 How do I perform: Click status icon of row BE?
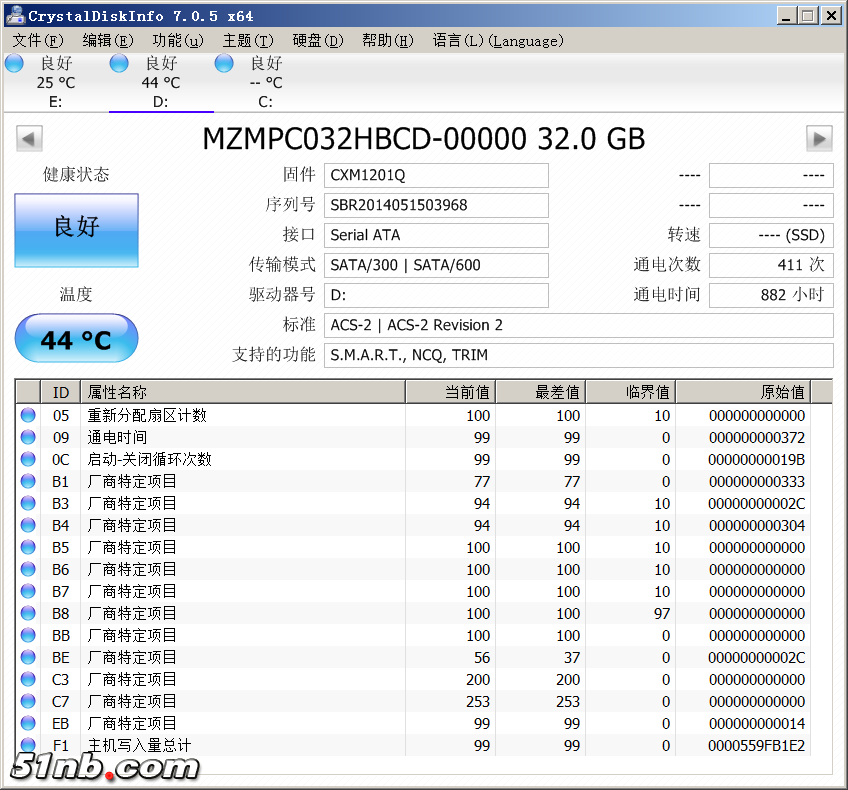28,658
